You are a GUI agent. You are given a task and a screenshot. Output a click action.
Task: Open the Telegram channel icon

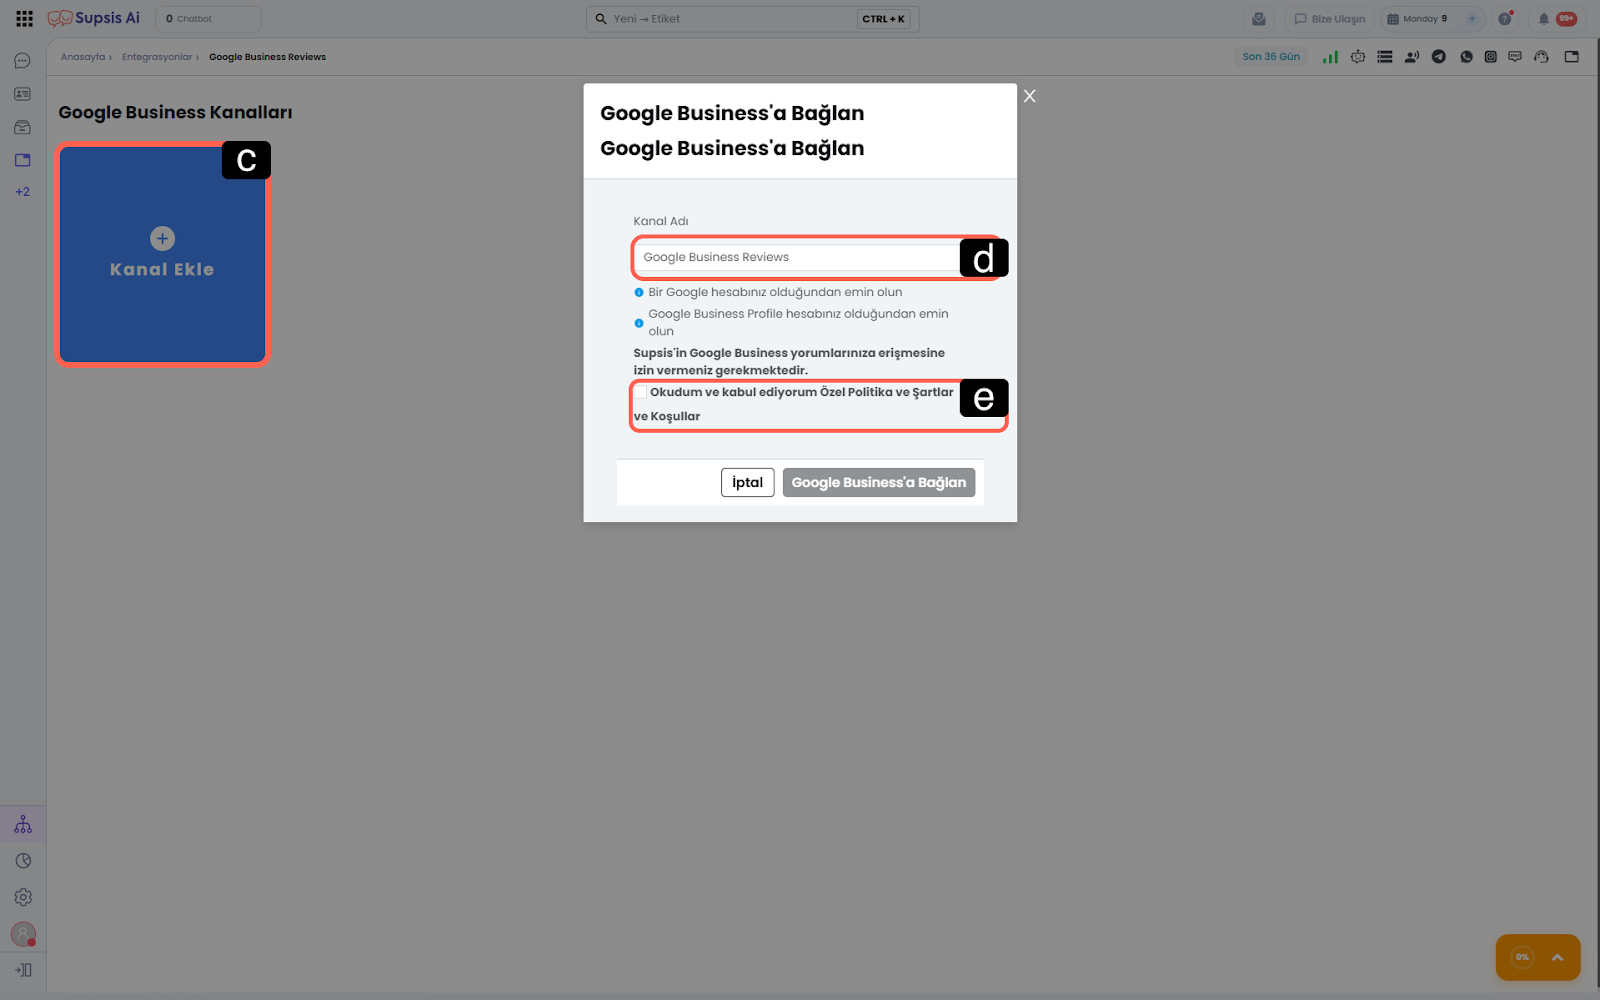(1438, 57)
